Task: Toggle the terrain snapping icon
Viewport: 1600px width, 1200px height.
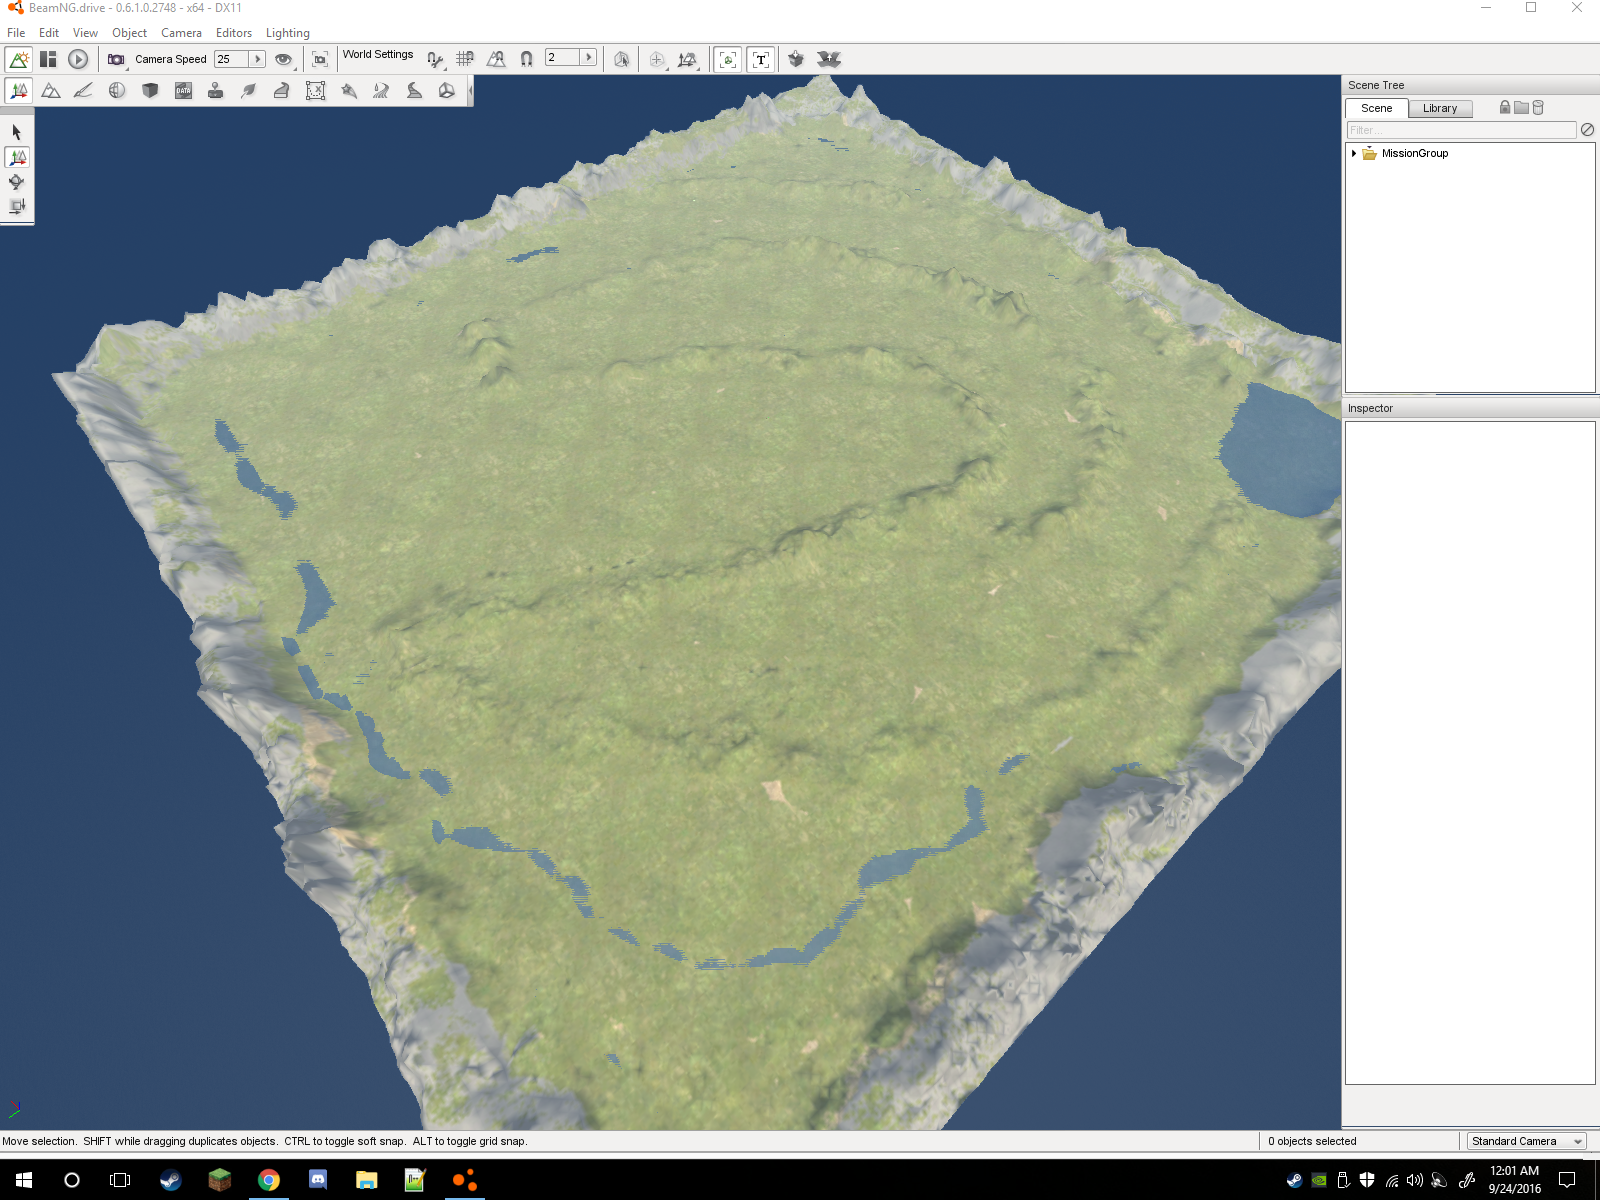Action: coord(496,59)
